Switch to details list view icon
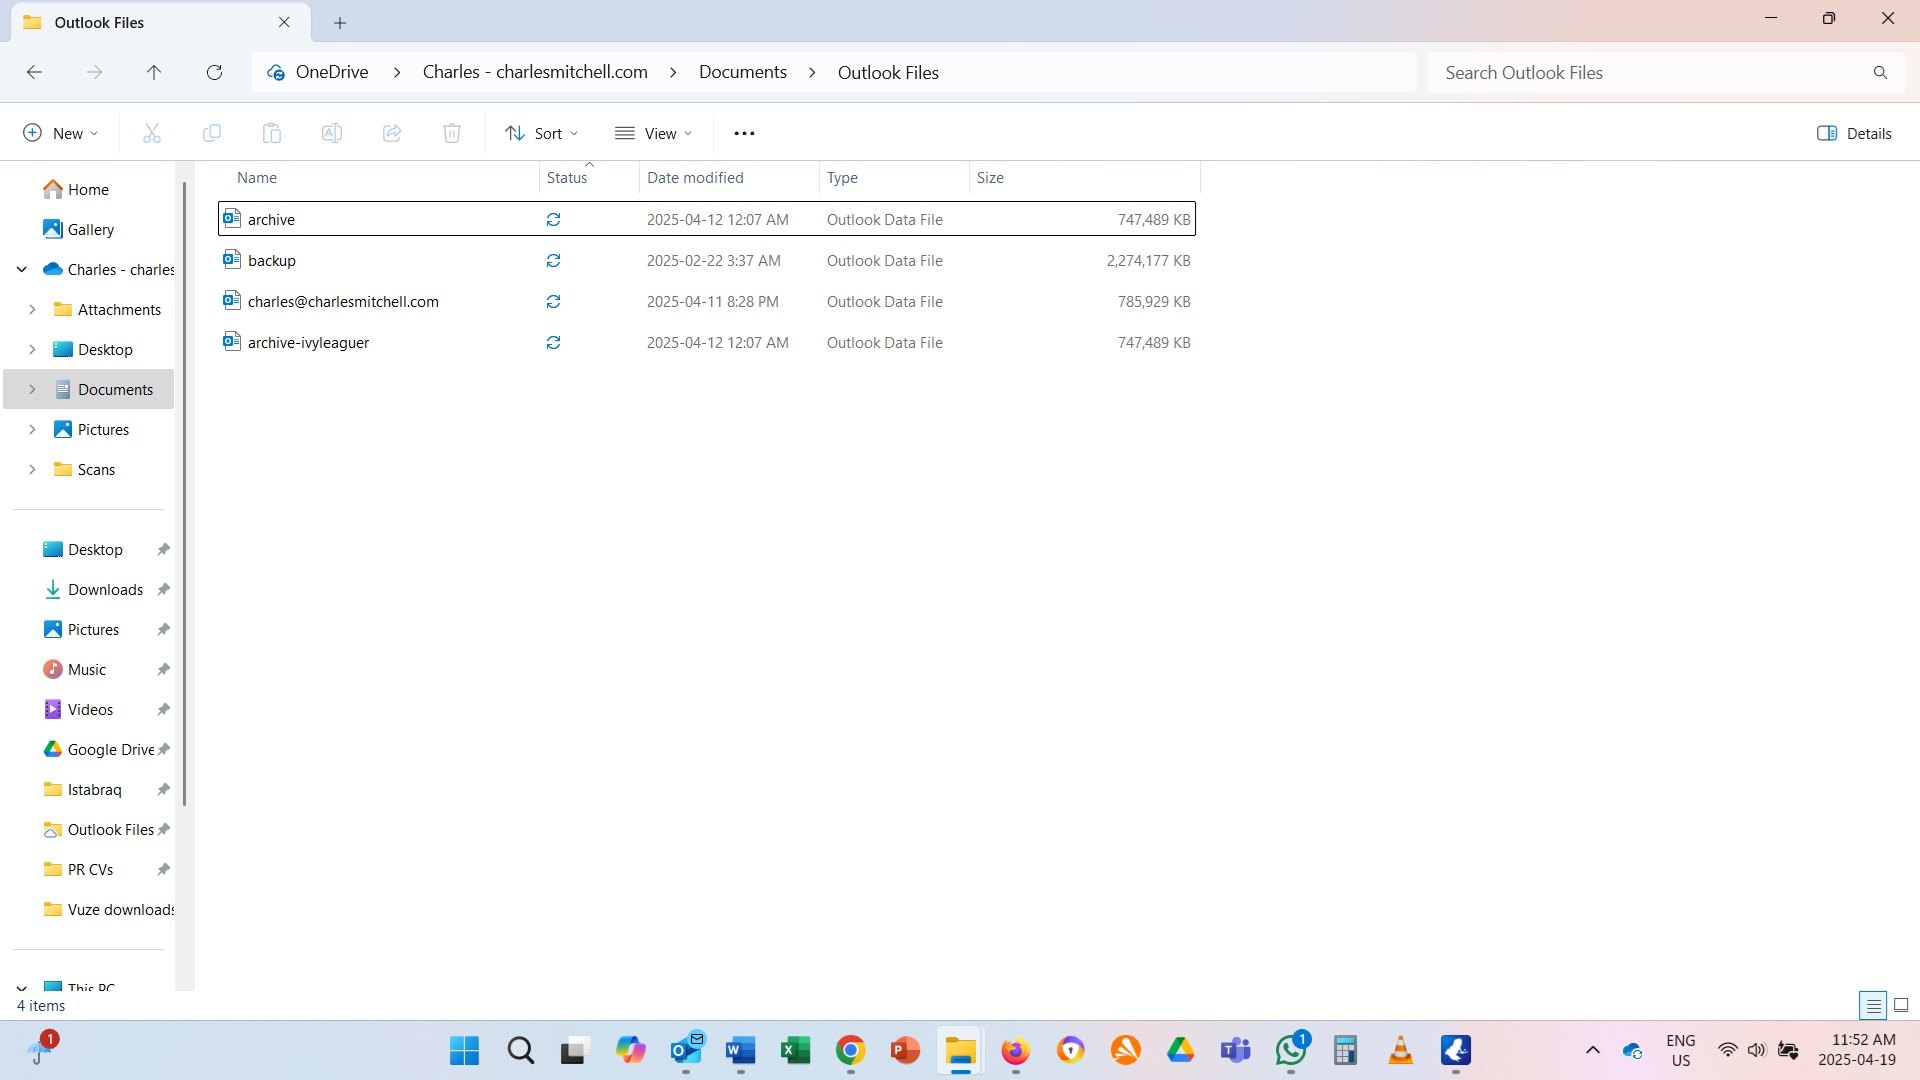 (x=1873, y=1005)
